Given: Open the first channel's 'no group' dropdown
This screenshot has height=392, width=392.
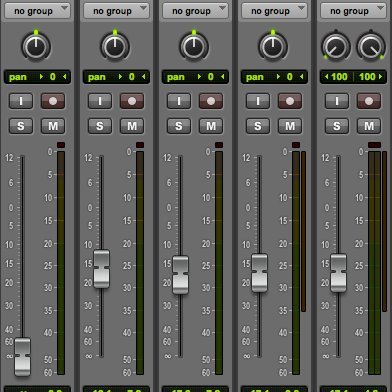Looking at the screenshot, I should coord(37,10).
